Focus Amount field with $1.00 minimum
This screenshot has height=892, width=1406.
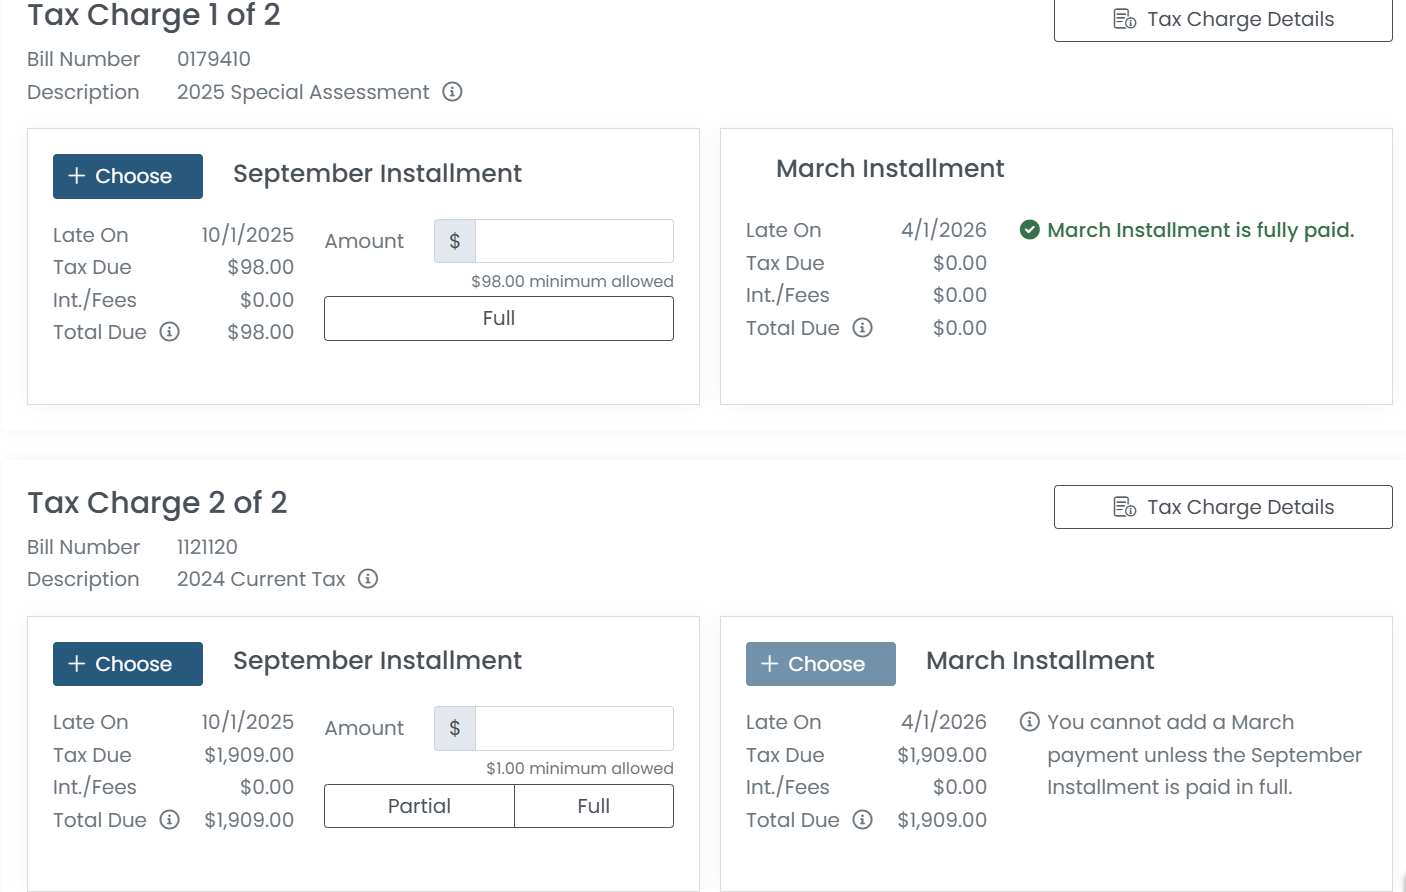573,728
